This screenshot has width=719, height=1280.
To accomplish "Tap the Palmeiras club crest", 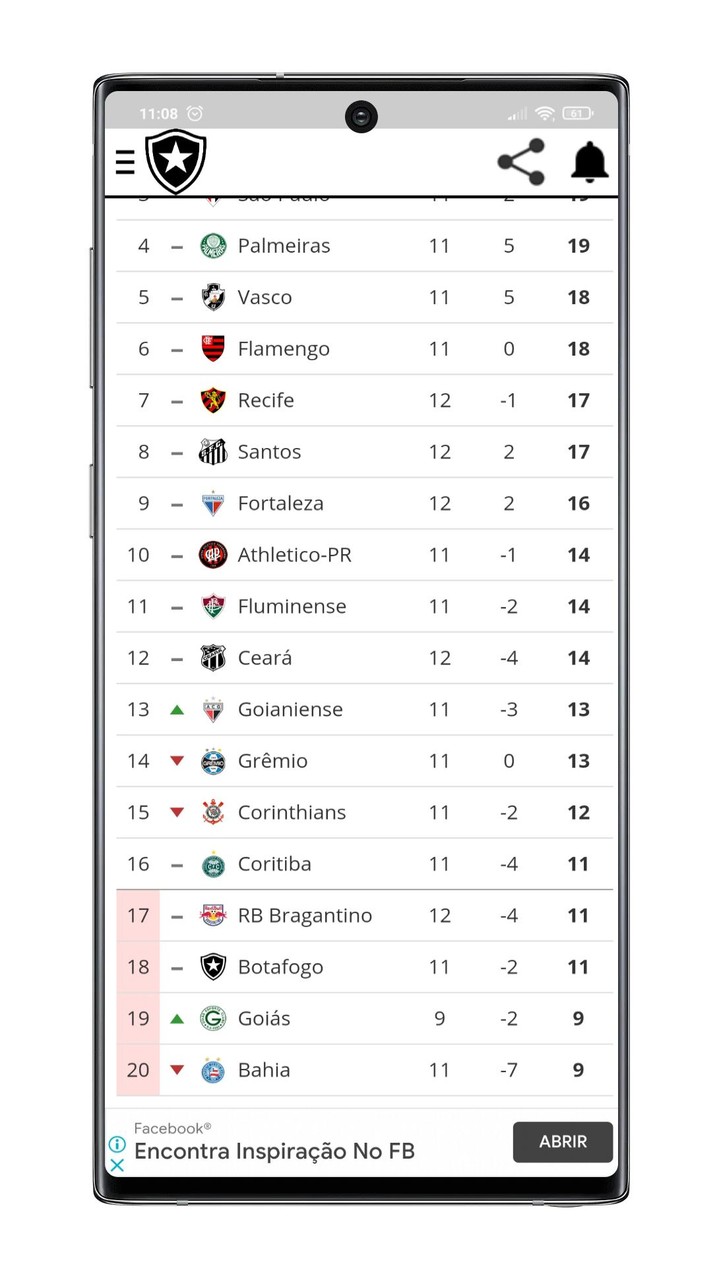I will tap(213, 246).
